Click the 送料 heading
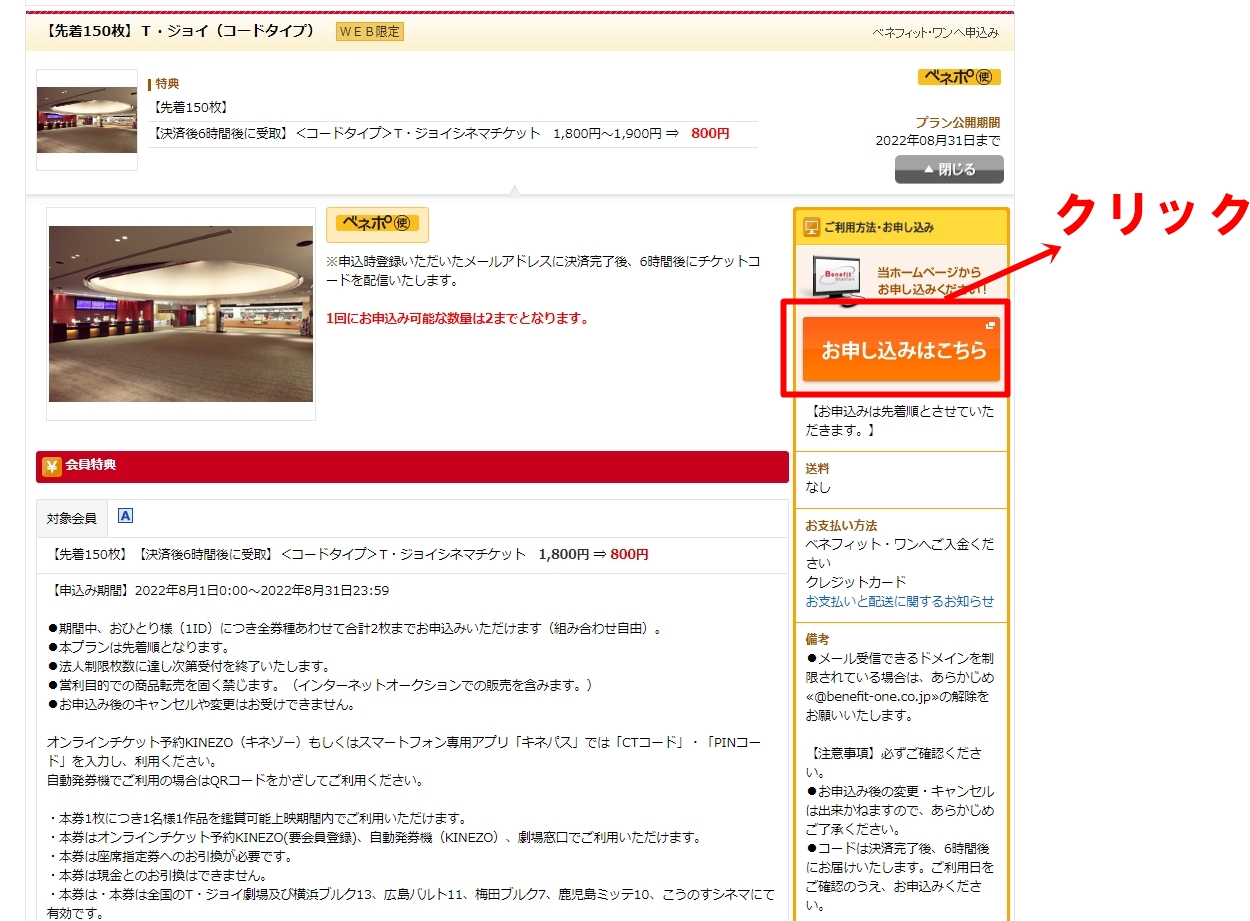 pyautogui.click(x=817, y=468)
